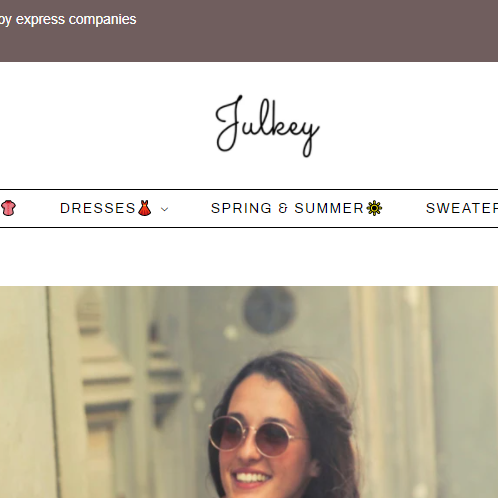Screen dimensions: 498x498
Task: Click the express companies announcement text
Action: click(x=68, y=20)
